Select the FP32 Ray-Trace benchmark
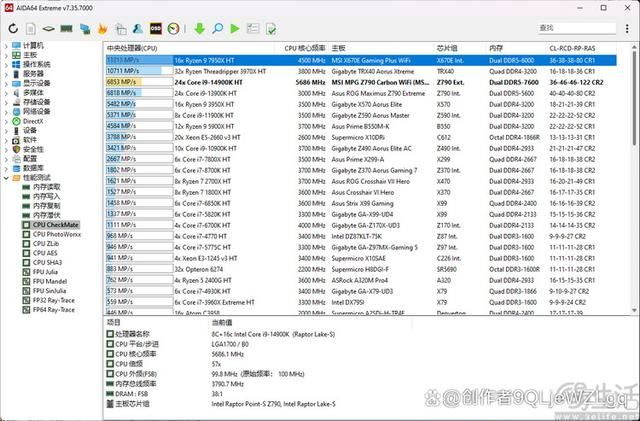Screen dimensions: 640x421 [53, 300]
